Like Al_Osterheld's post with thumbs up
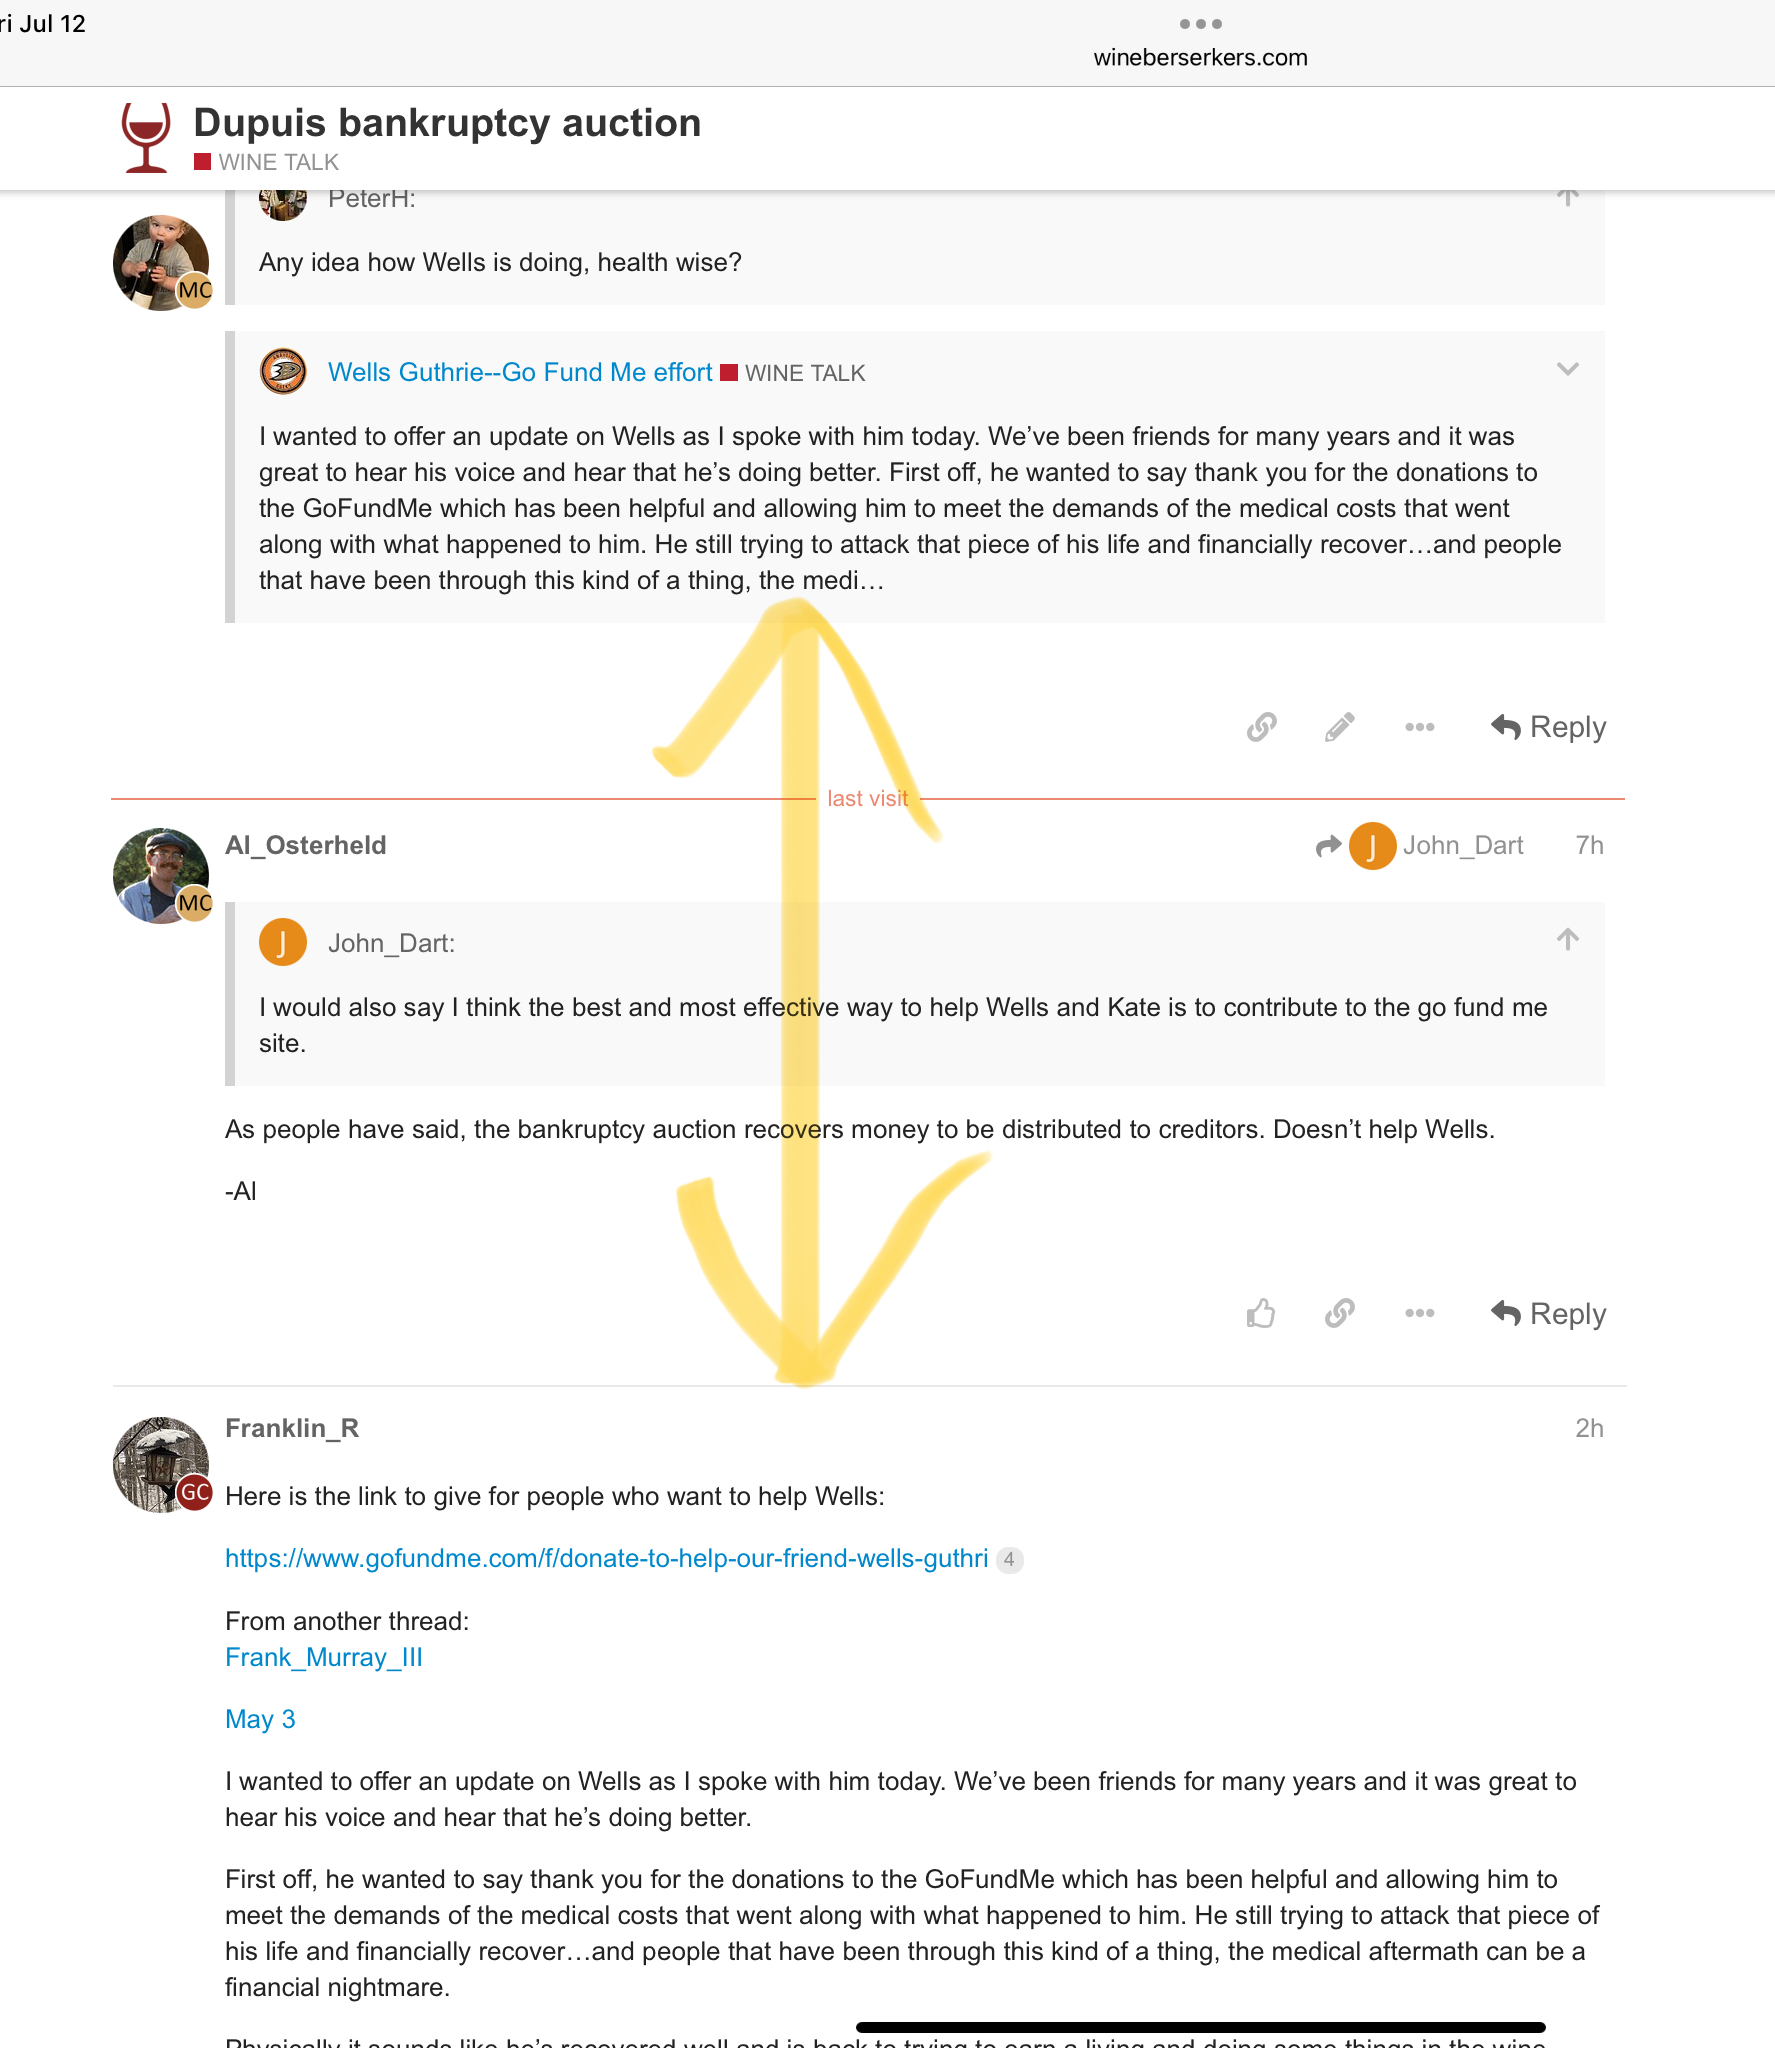1775x2048 pixels. click(x=1262, y=1313)
